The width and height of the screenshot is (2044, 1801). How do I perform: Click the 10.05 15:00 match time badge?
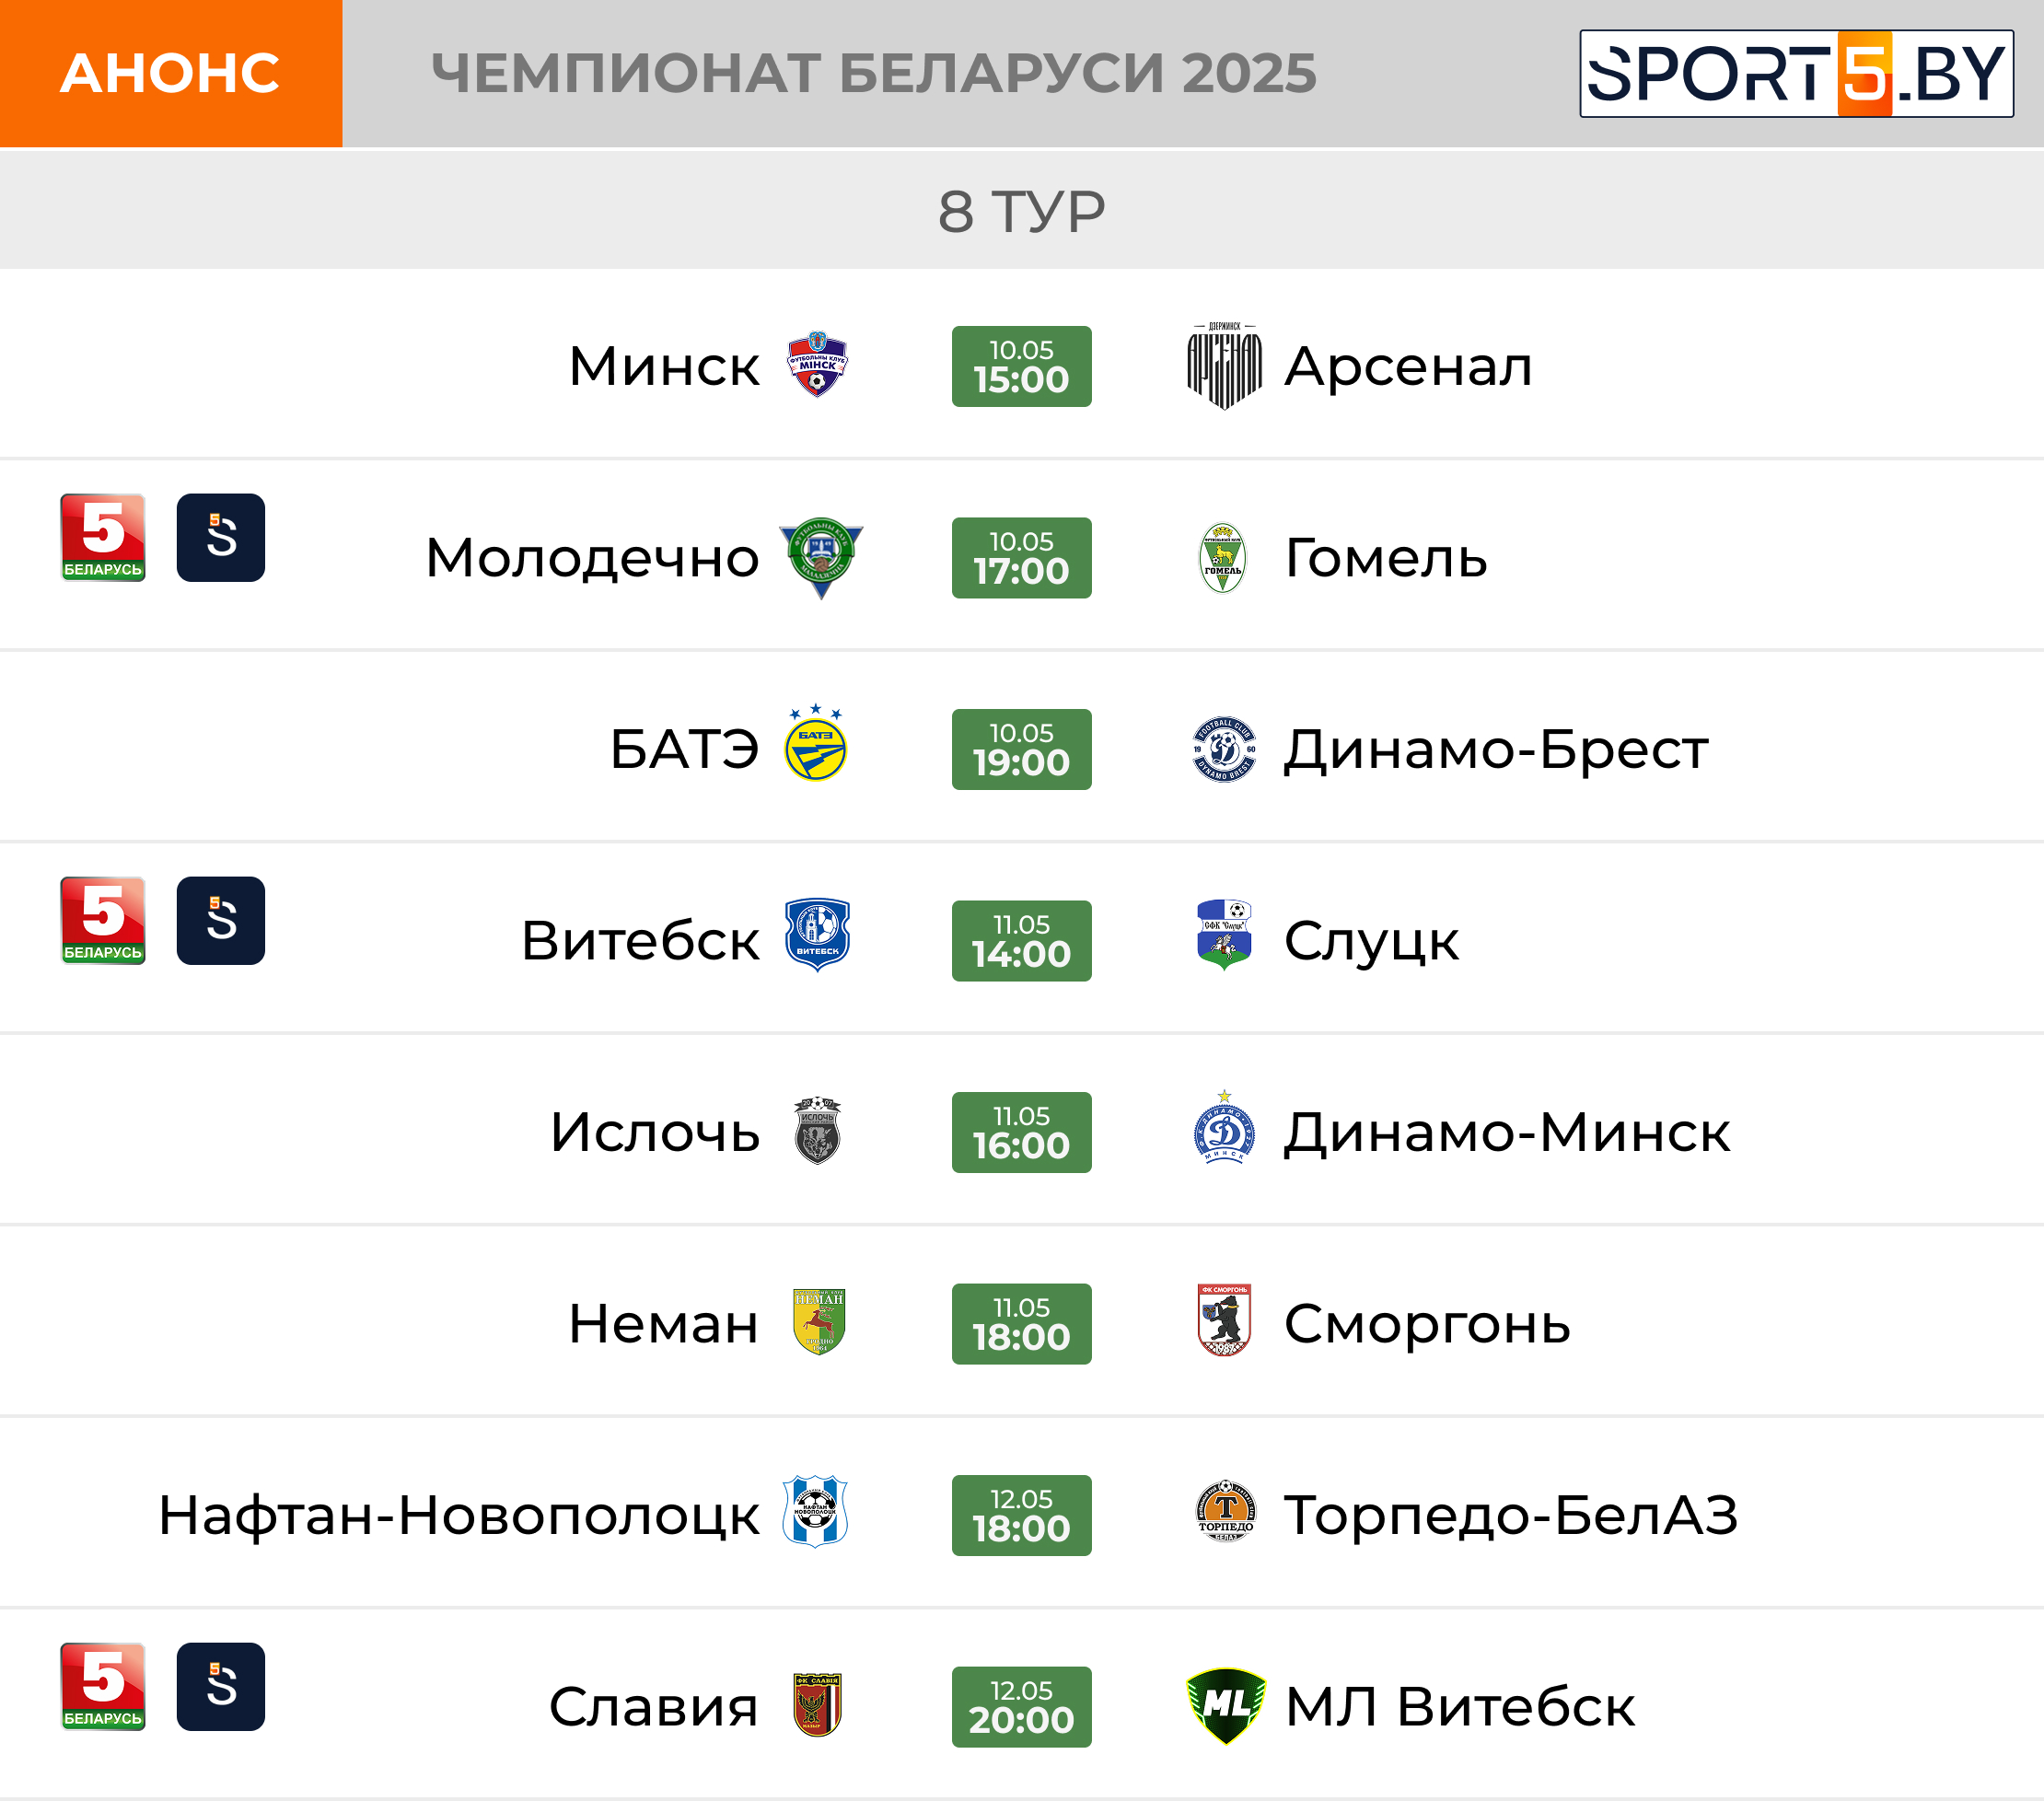click(1021, 366)
